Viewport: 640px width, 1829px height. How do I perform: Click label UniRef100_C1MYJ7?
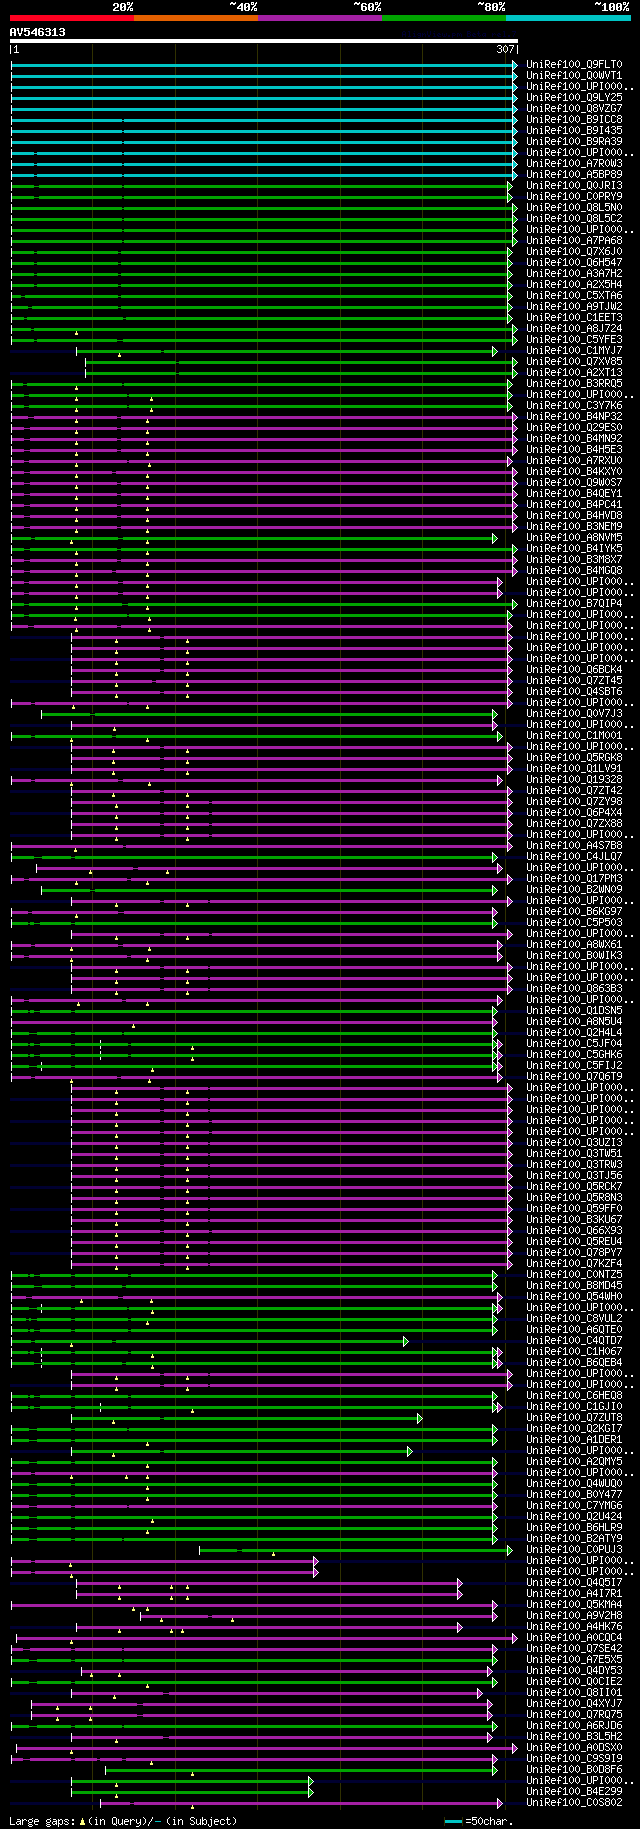click(574, 351)
